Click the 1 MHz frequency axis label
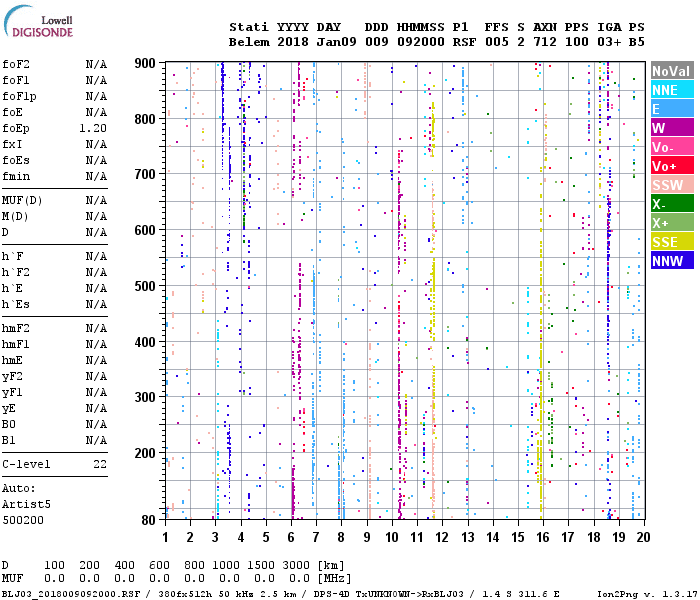This screenshot has width=700, height=600. pyautogui.click(x=166, y=538)
